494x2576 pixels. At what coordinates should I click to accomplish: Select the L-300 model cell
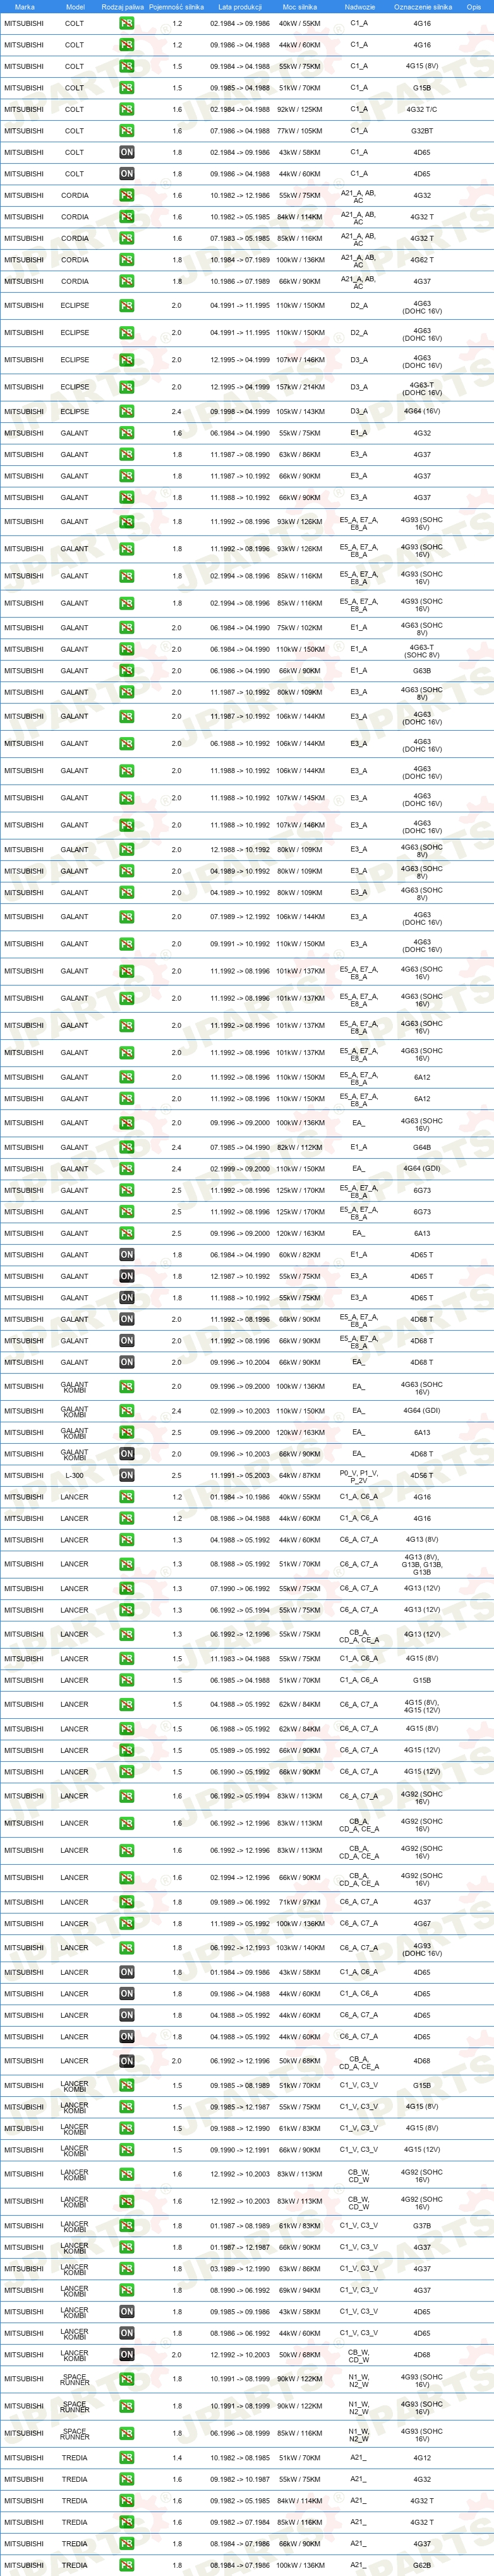click(x=75, y=1476)
